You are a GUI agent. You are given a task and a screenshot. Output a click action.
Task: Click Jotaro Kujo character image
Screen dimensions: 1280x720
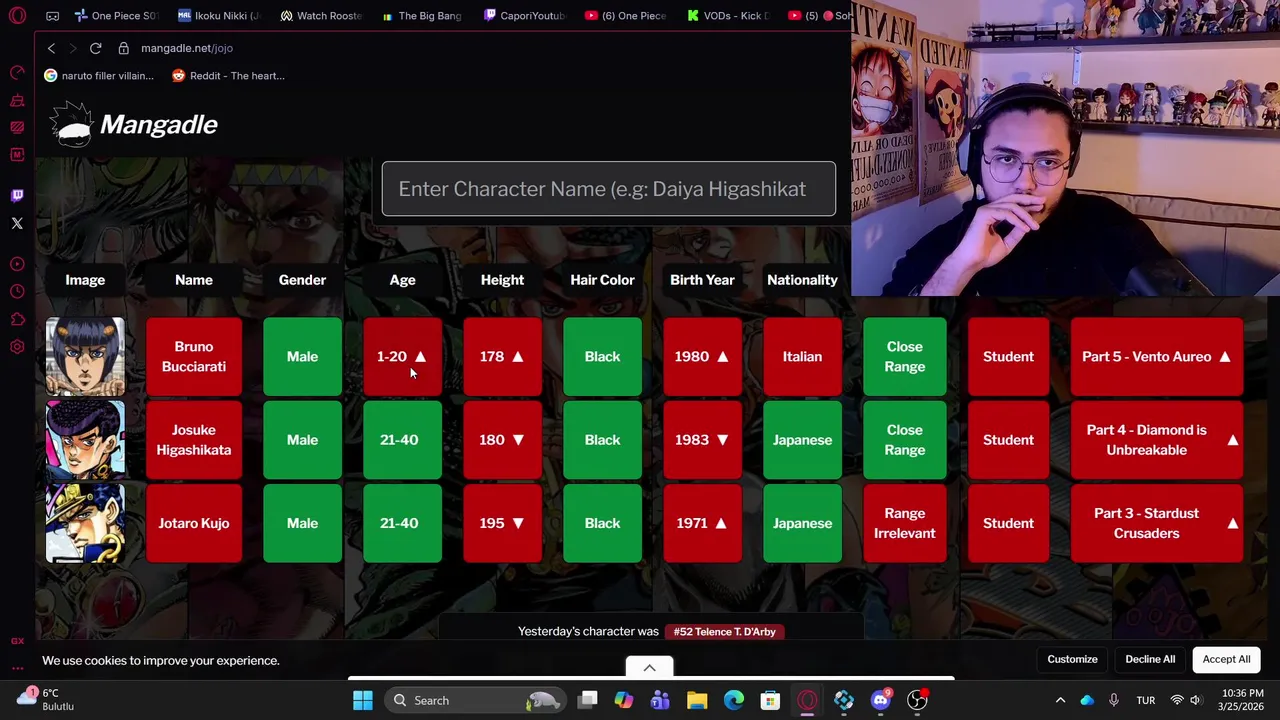pos(85,523)
